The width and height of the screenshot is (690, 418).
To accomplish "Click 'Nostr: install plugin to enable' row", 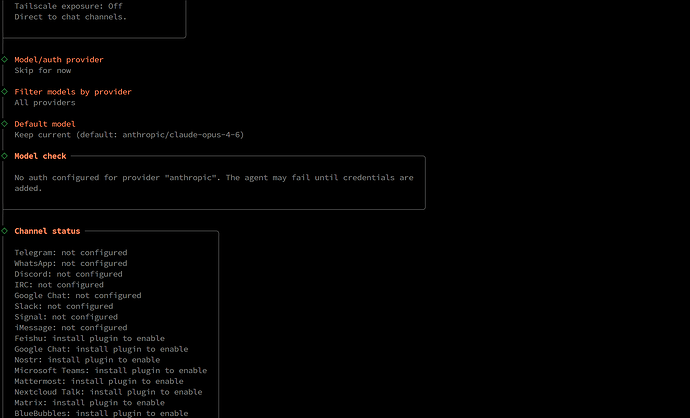I will (87, 360).
